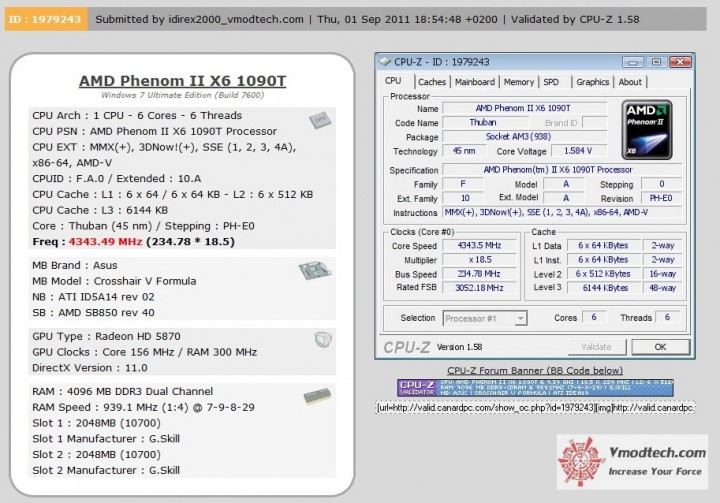Click the red 4343.49 MHz frequency text
The image size is (720, 503).
[105, 242]
